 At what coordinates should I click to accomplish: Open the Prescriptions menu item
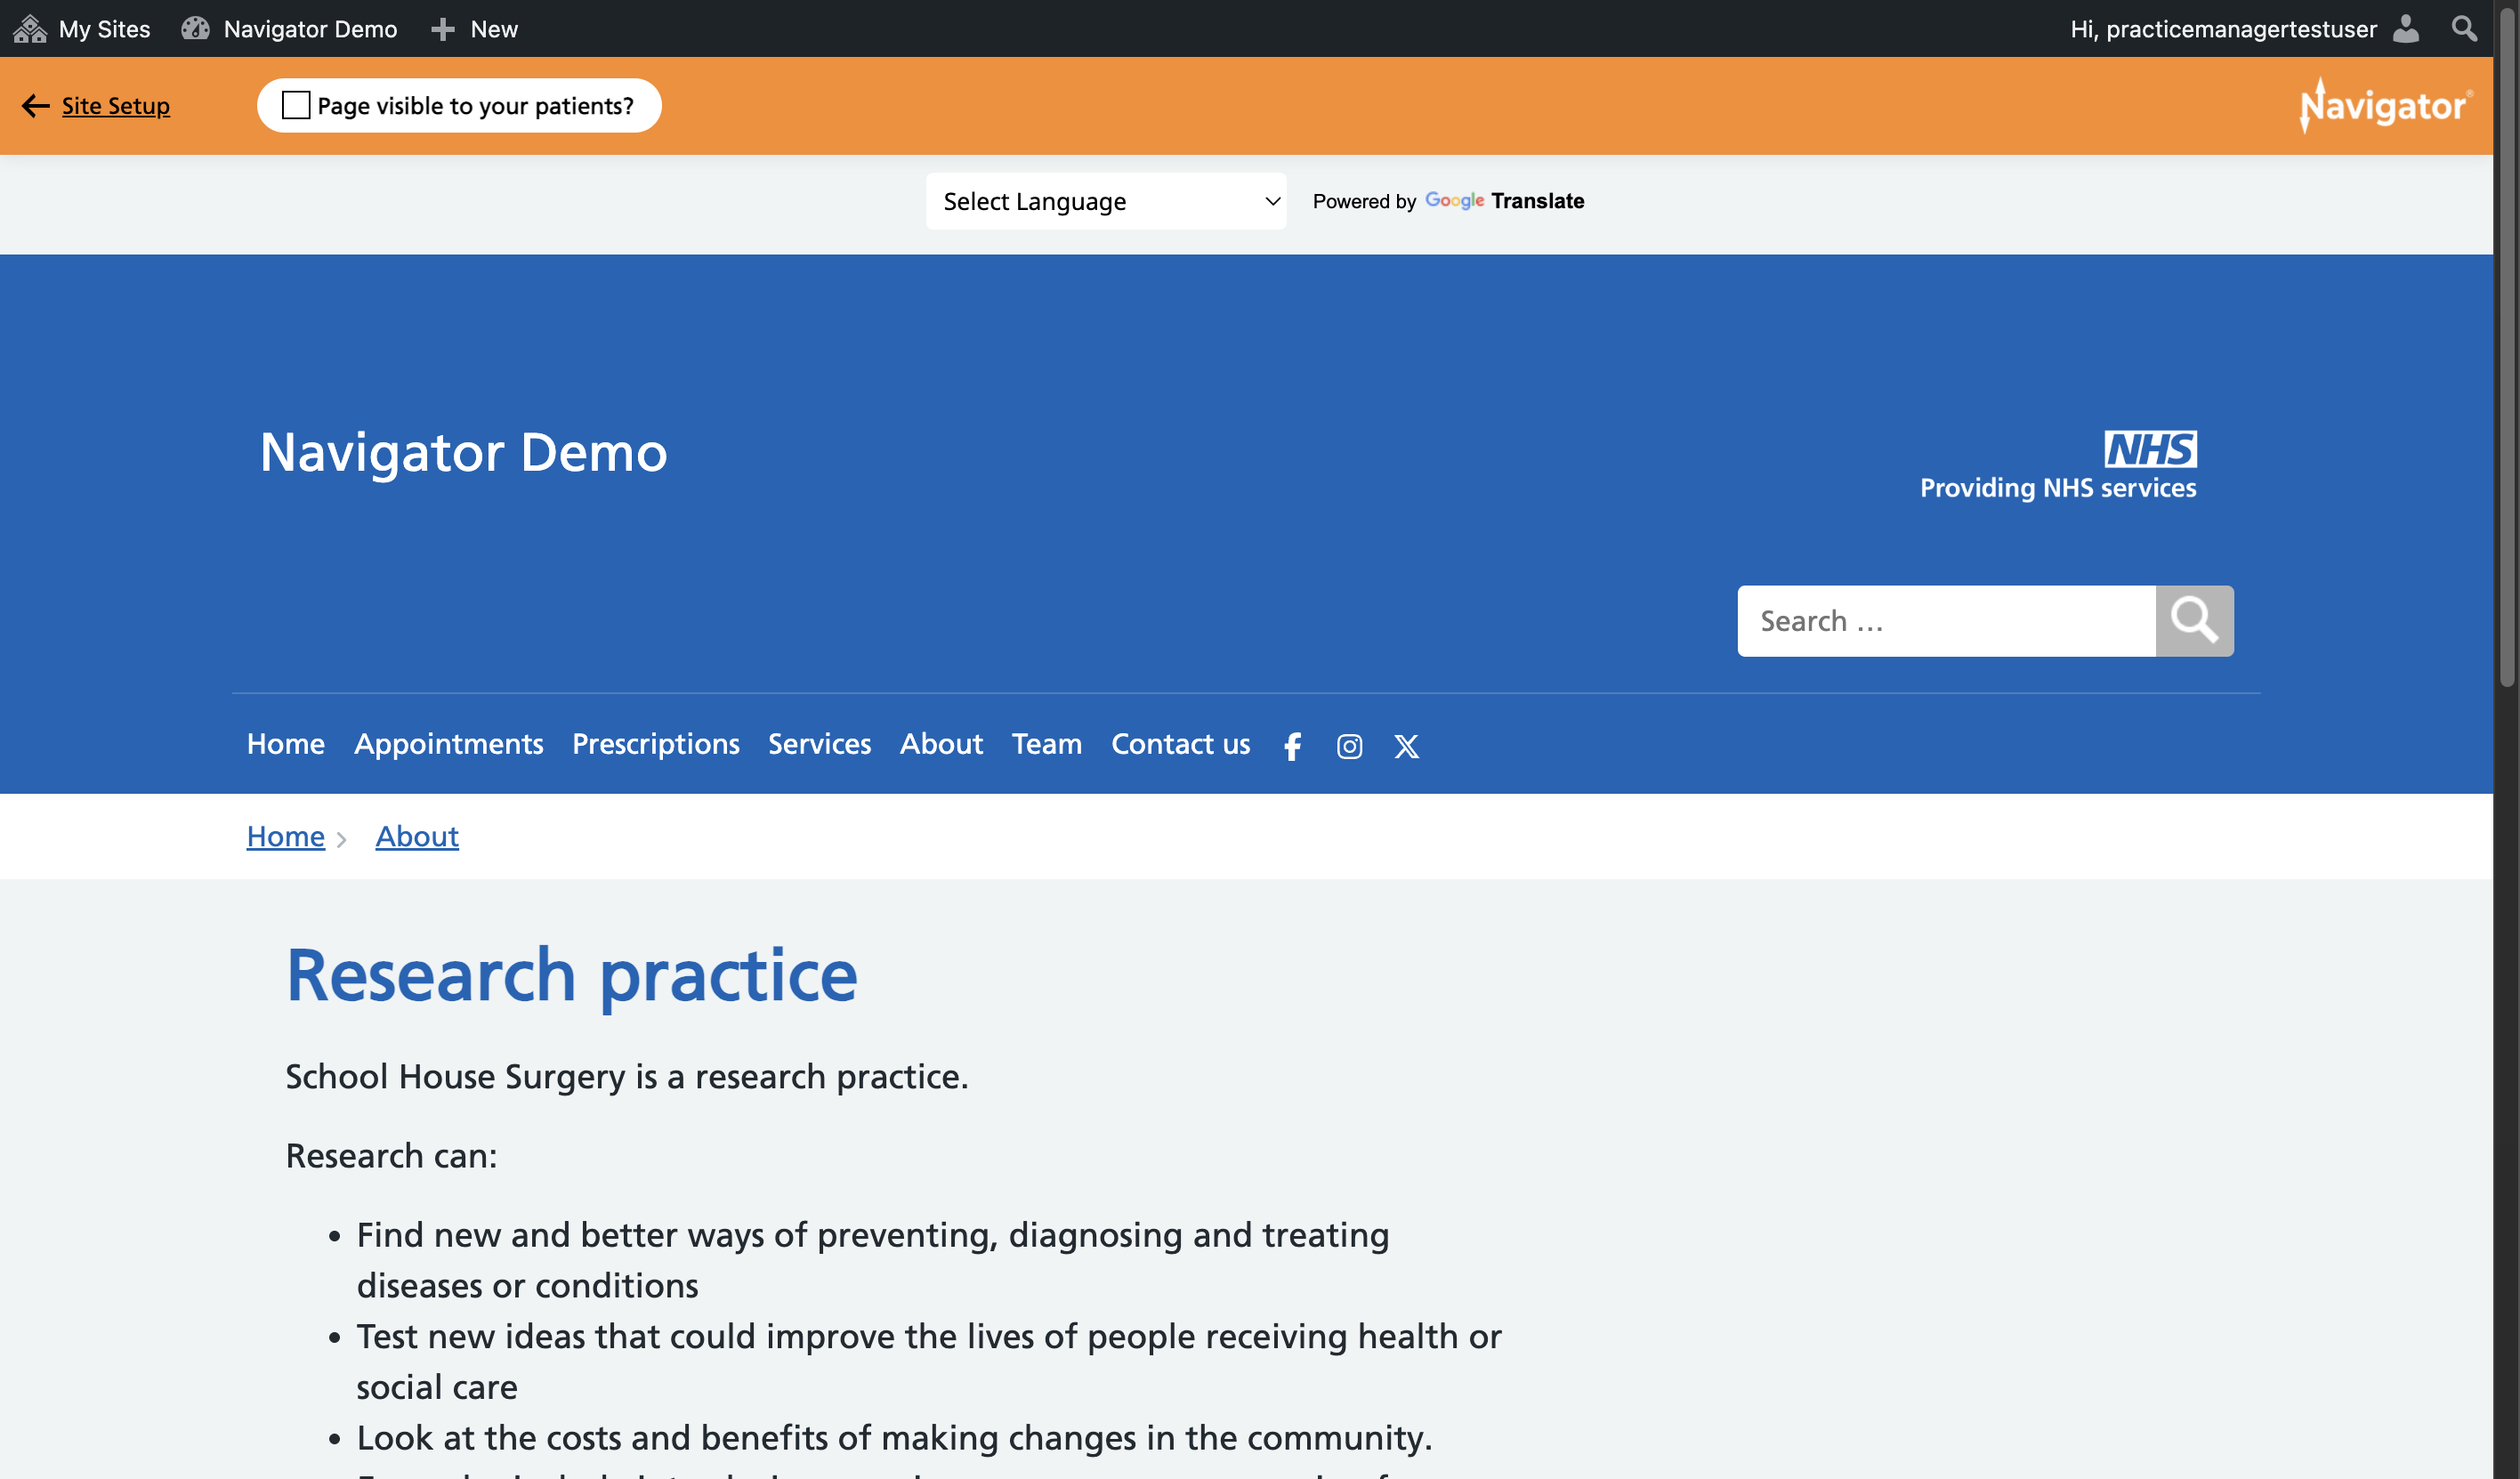point(656,744)
